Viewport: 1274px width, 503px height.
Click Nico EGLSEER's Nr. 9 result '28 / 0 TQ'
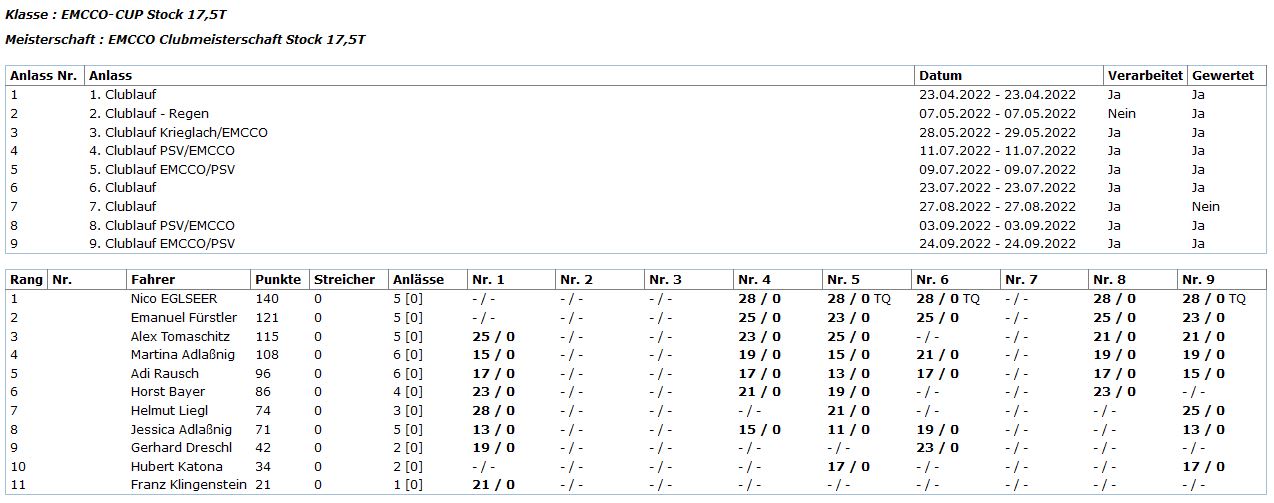(1214, 298)
